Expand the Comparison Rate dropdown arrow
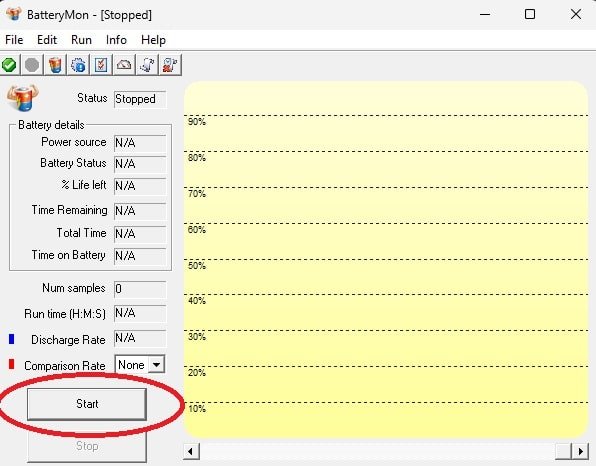Image resolution: width=596 pixels, height=466 pixels. [156, 365]
